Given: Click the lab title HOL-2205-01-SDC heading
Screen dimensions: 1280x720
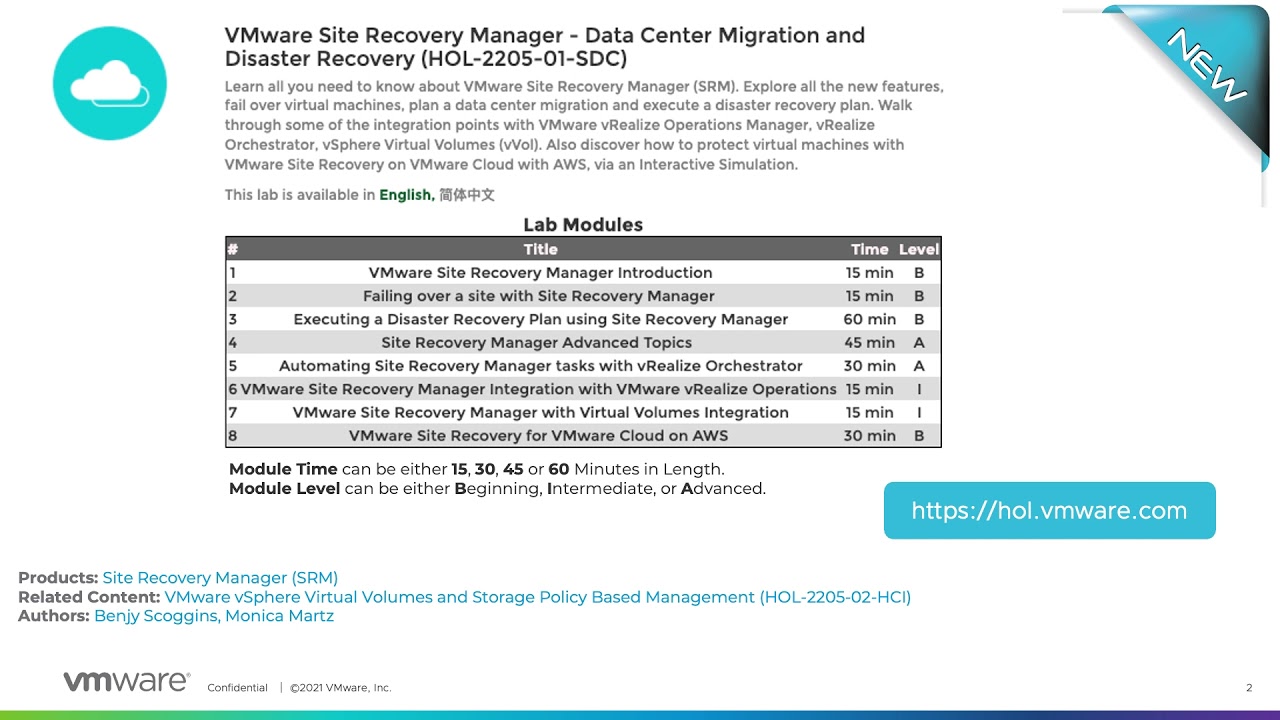Looking at the screenshot, I should 544,47.
